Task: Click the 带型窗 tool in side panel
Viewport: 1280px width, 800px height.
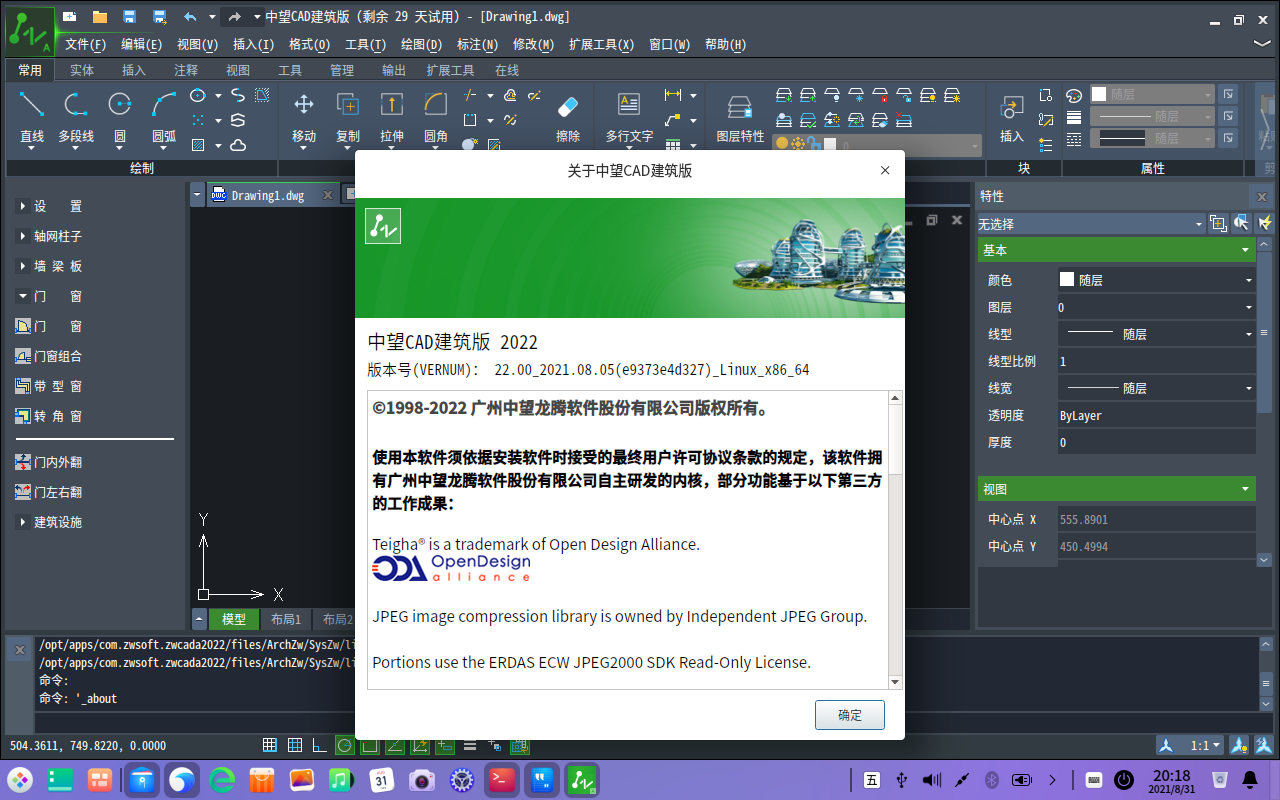Action: coord(49,386)
